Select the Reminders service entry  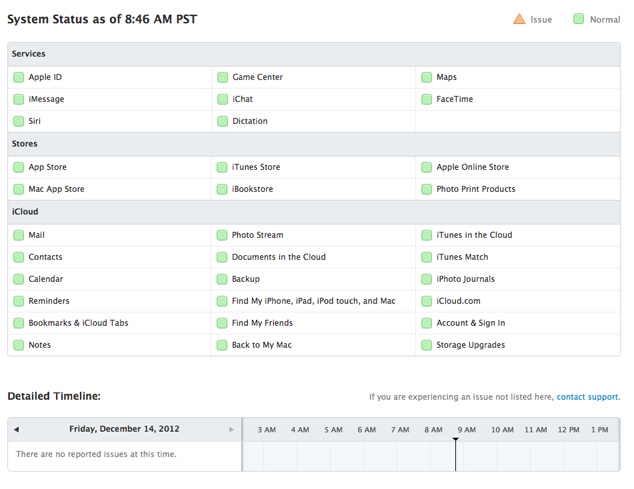click(x=109, y=301)
